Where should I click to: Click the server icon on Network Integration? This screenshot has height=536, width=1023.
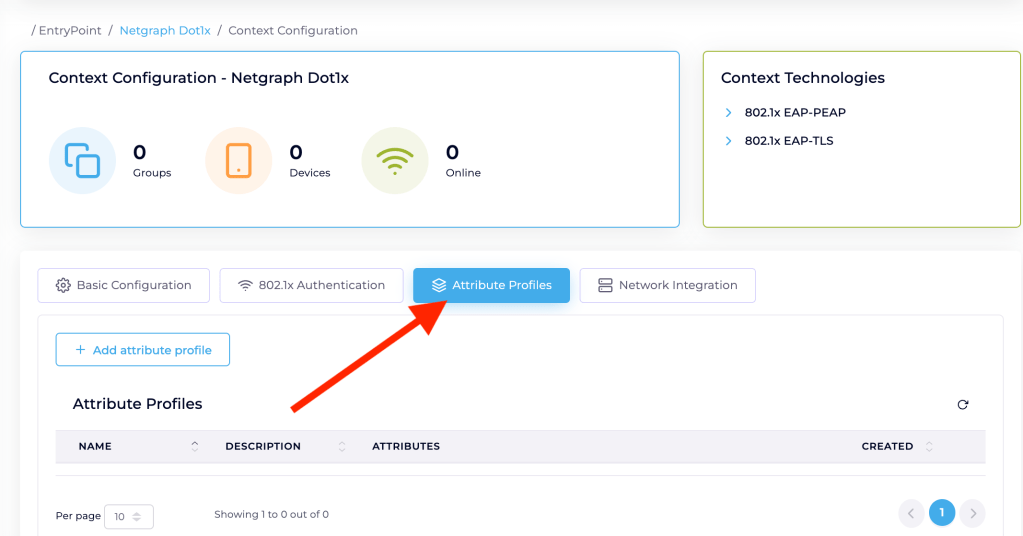tap(605, 286)
